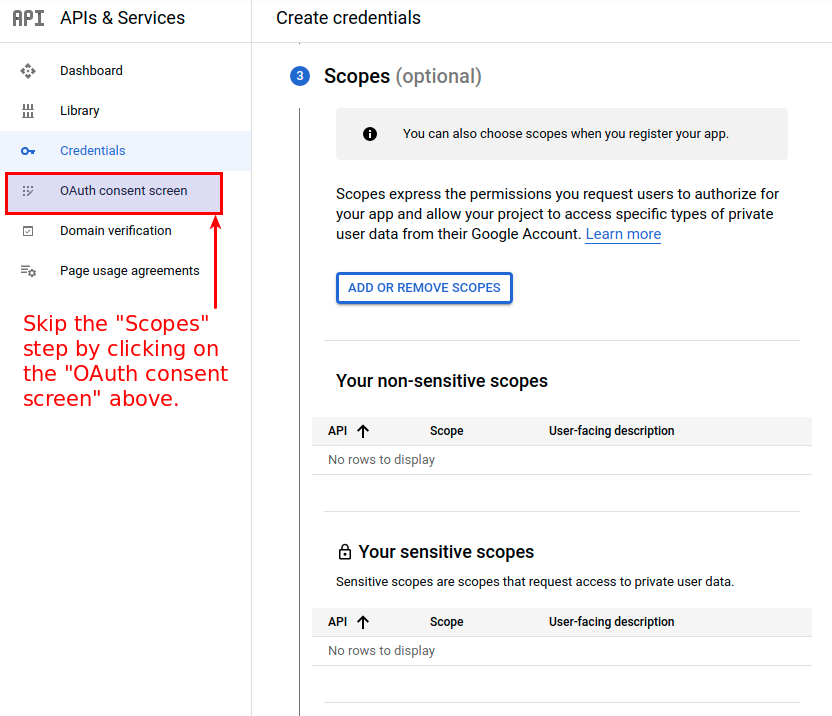Click API column header in non-sensitive table
This screenshot has height=716, width=832.
[x=337, y=431]
